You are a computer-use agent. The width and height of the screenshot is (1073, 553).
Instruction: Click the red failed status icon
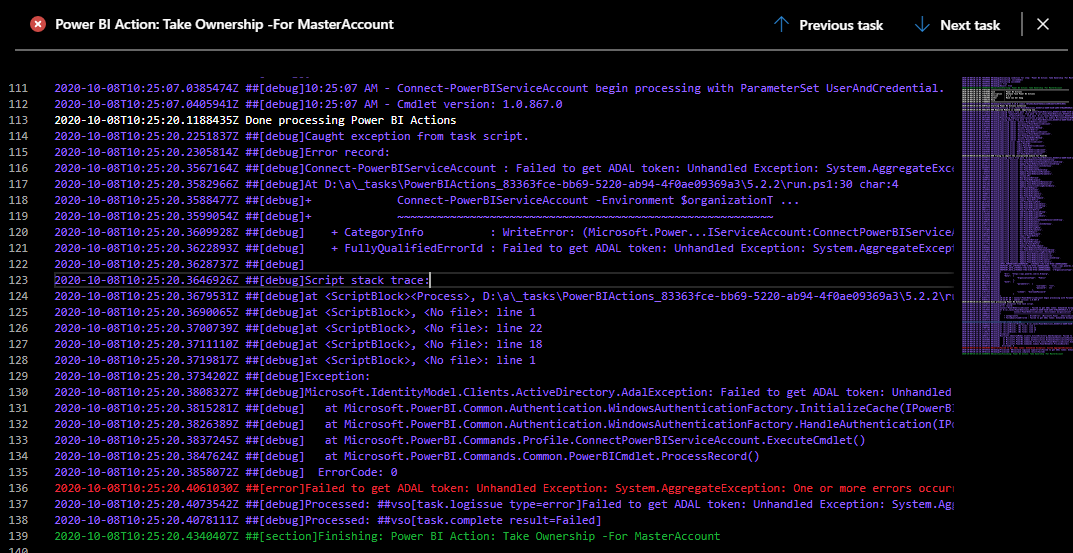(38, 25)
